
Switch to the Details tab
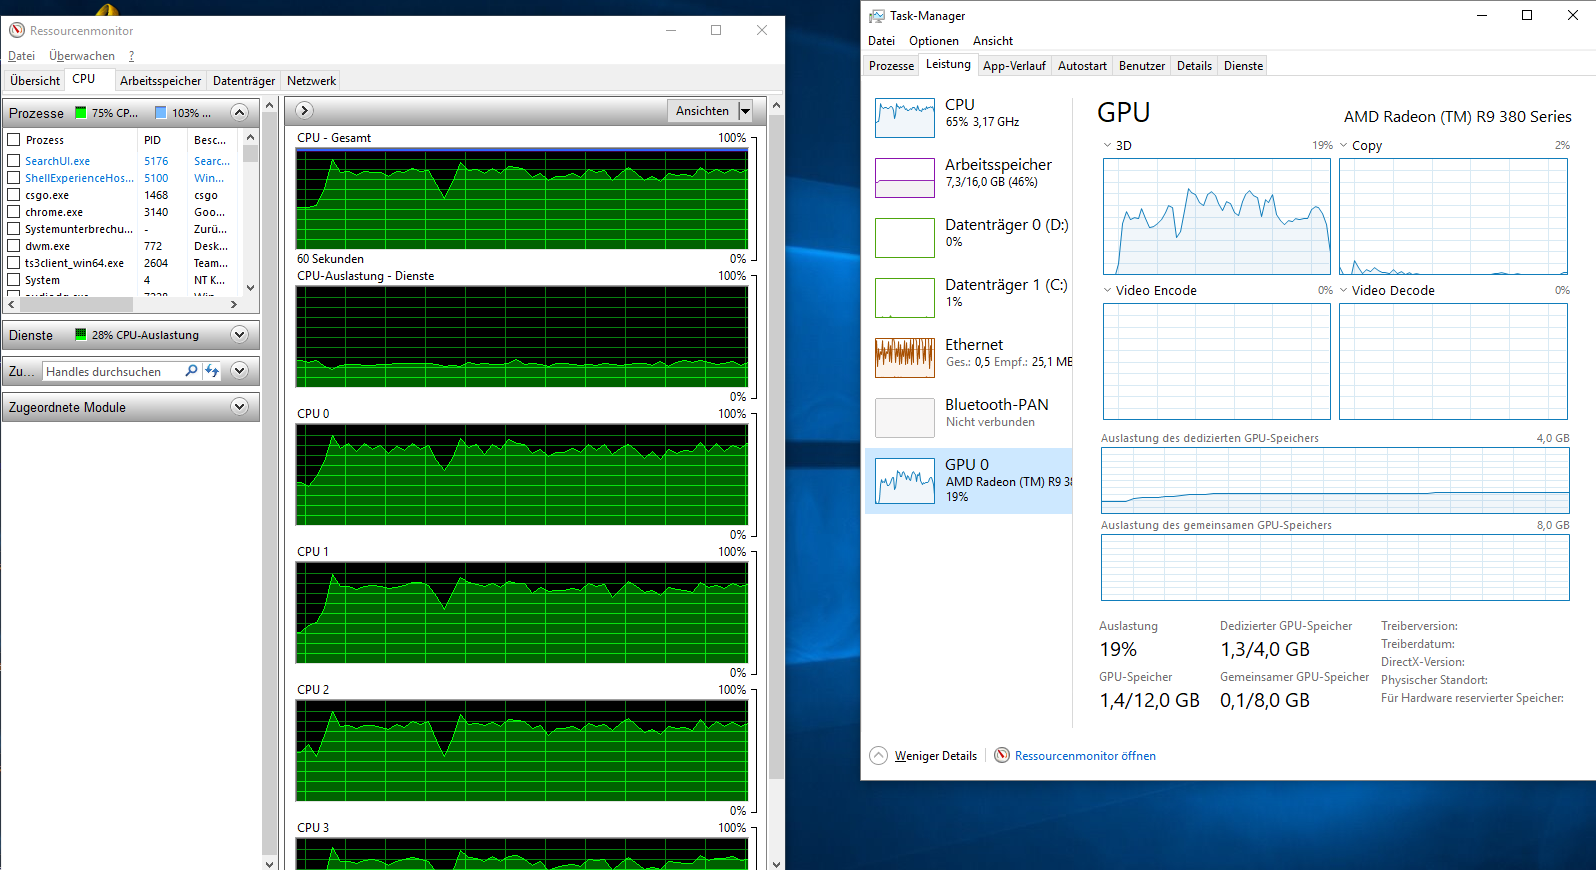[1194, 66]
